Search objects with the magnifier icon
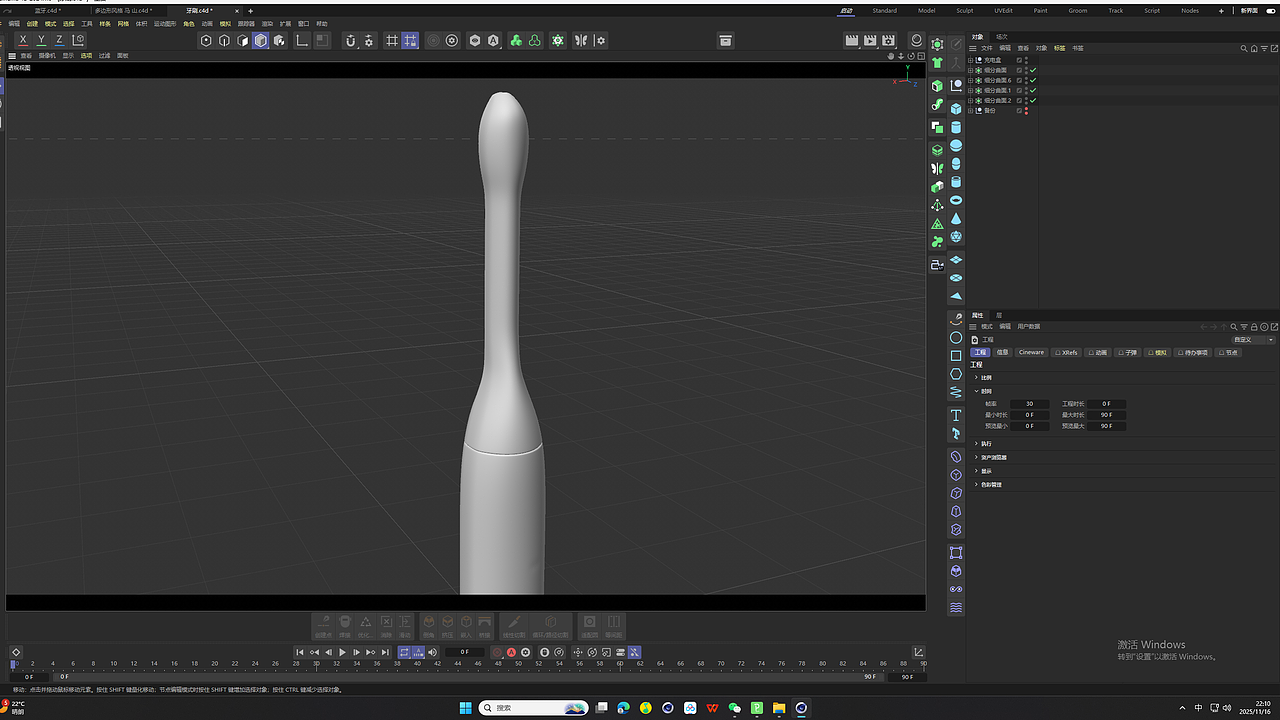The width and height of the screenshot is (1280, 720). pos(1244,48)
